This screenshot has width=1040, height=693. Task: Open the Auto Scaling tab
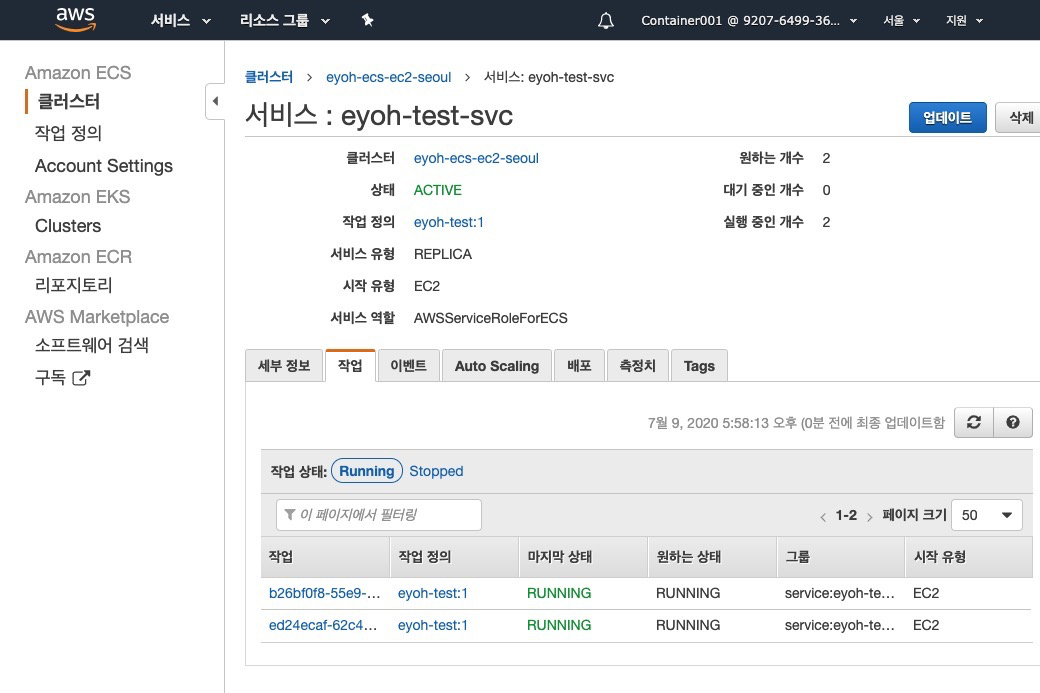coord(497,365)
